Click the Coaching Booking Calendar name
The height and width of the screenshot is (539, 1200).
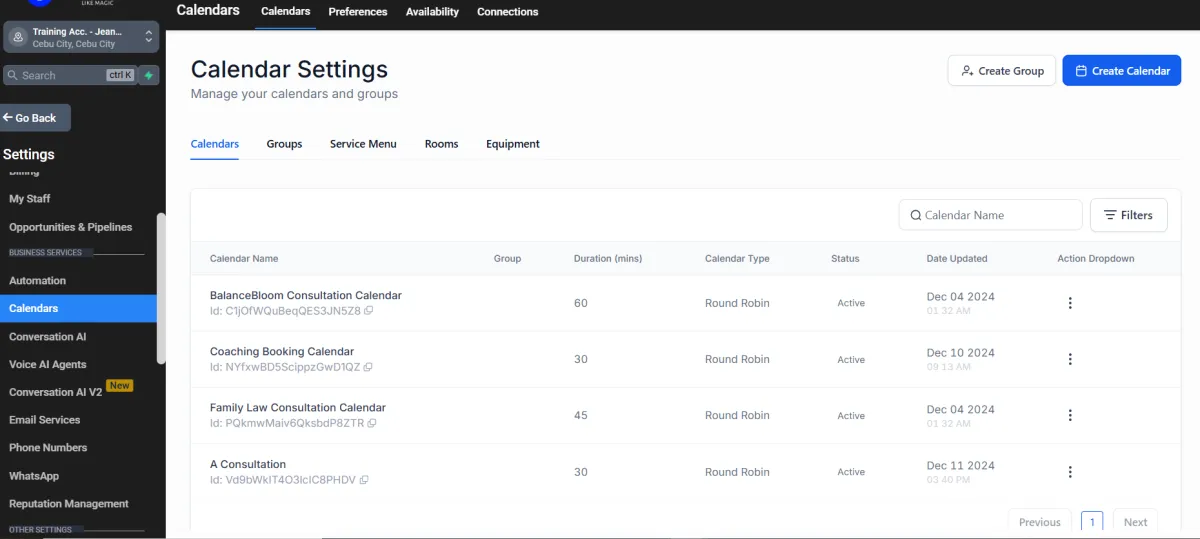(x=282, y=352)
